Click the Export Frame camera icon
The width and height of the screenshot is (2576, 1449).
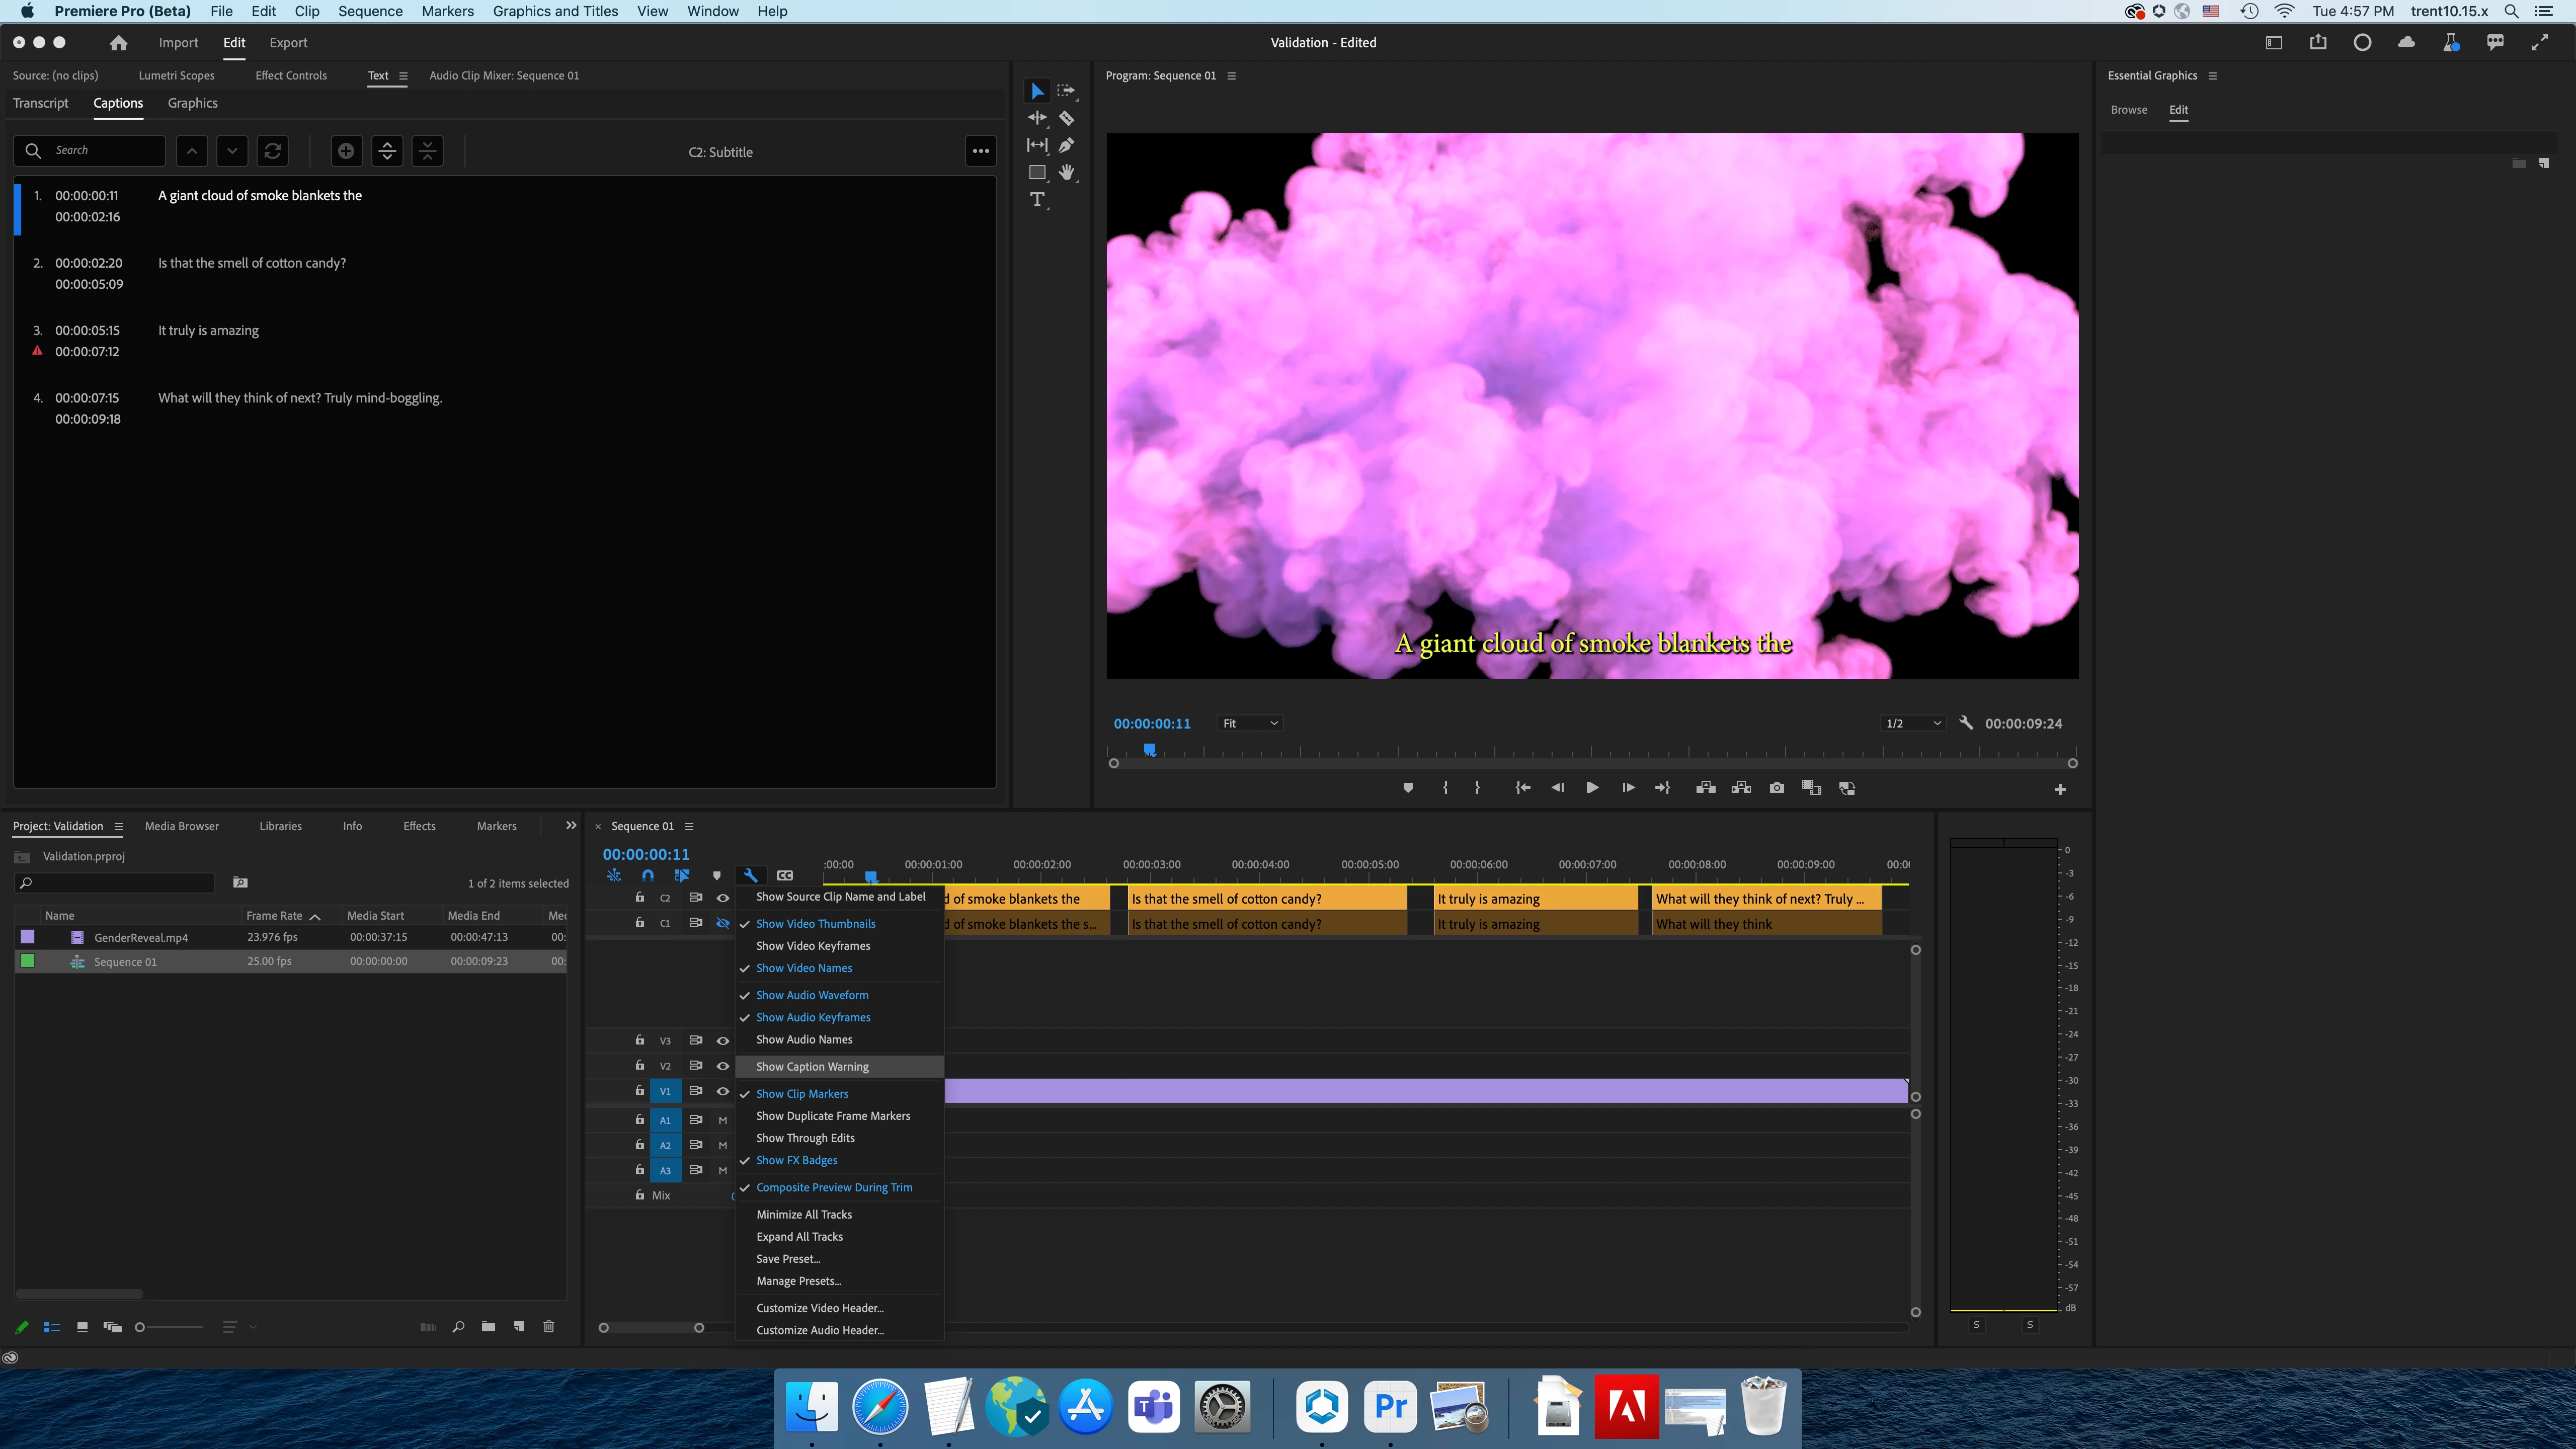[1776, 788]
